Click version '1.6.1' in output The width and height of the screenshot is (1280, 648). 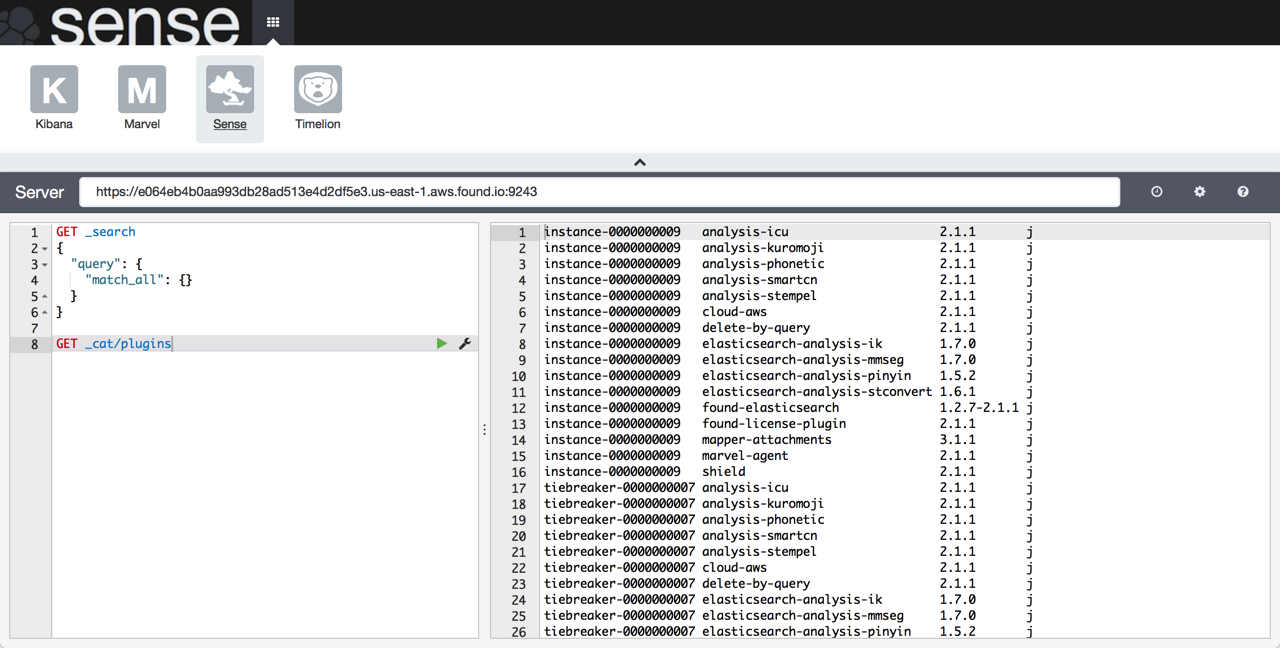[x=958, y=392]
